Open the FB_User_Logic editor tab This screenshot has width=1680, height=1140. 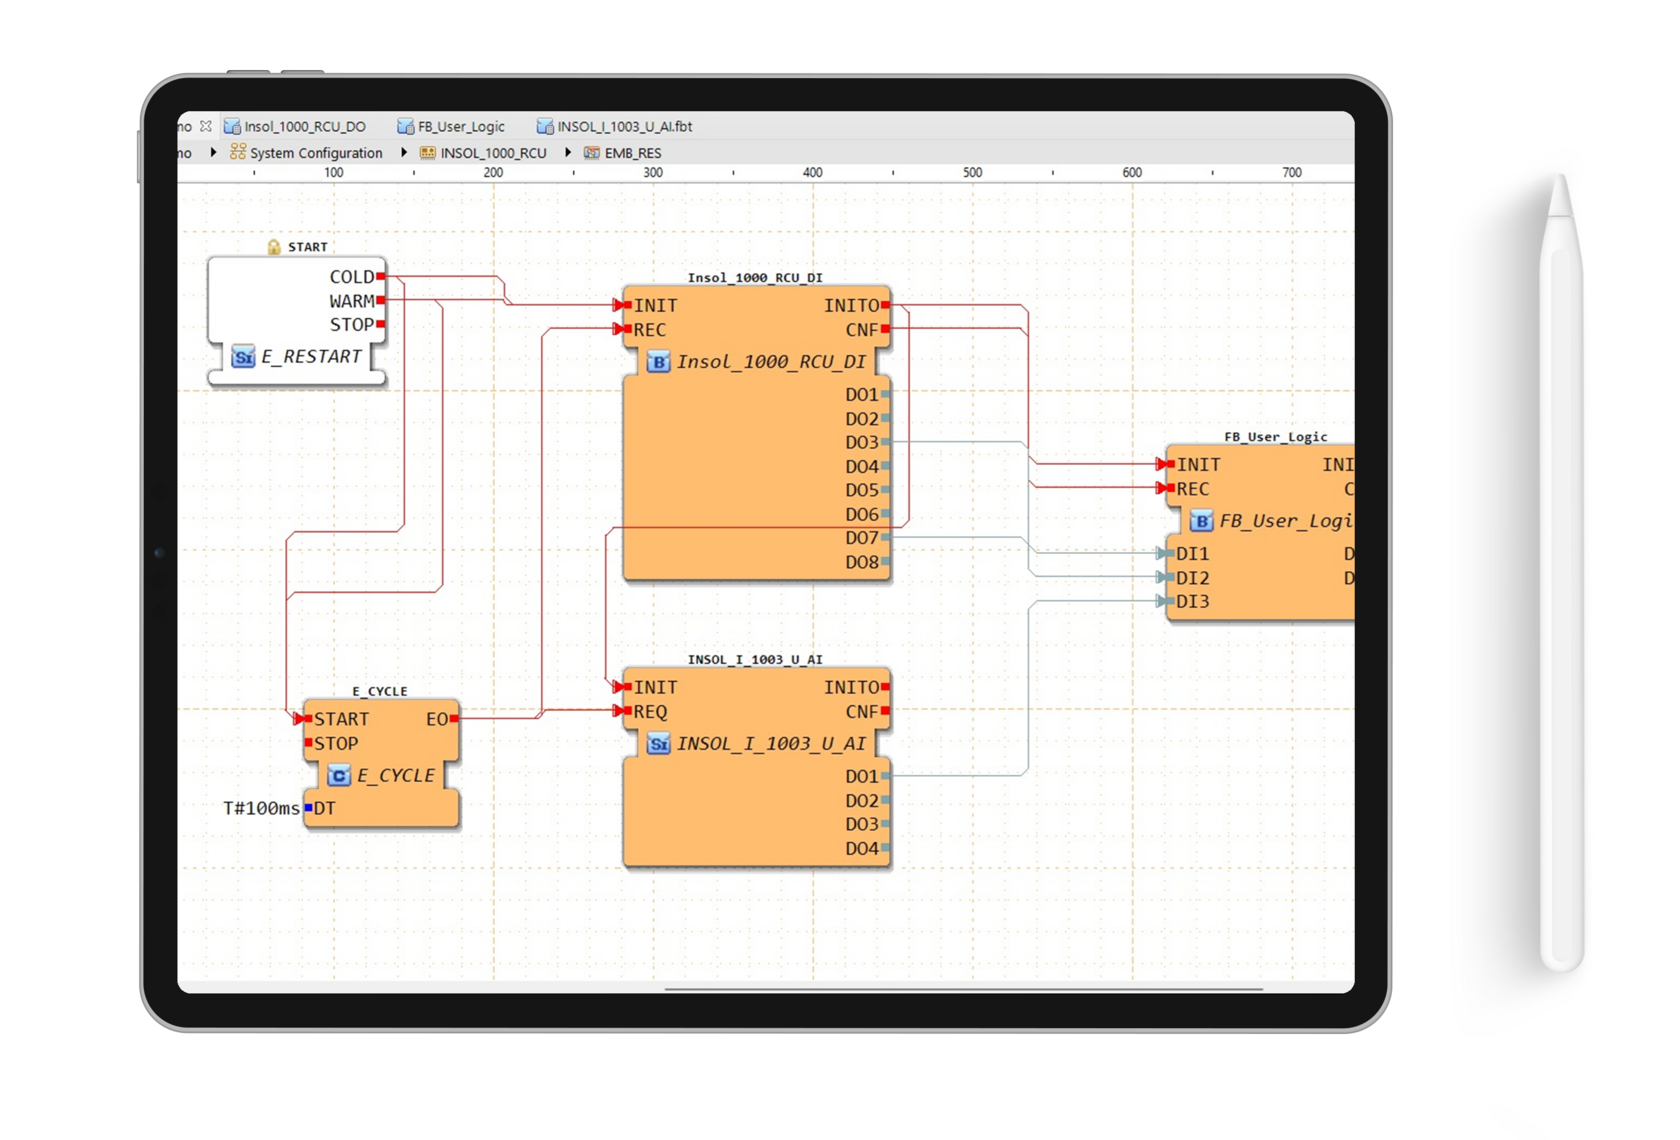point(451,127)
